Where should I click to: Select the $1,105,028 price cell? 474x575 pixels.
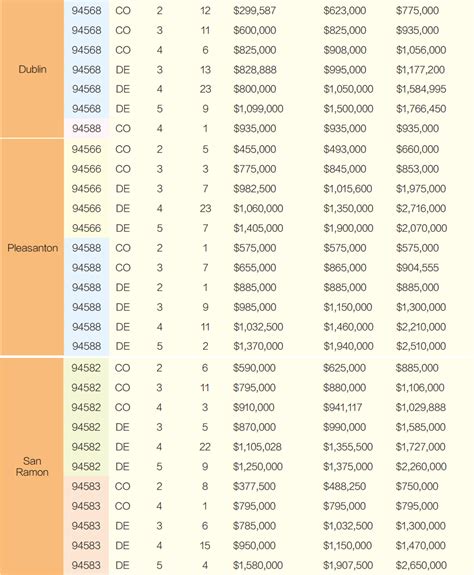[x=257, y=447]
